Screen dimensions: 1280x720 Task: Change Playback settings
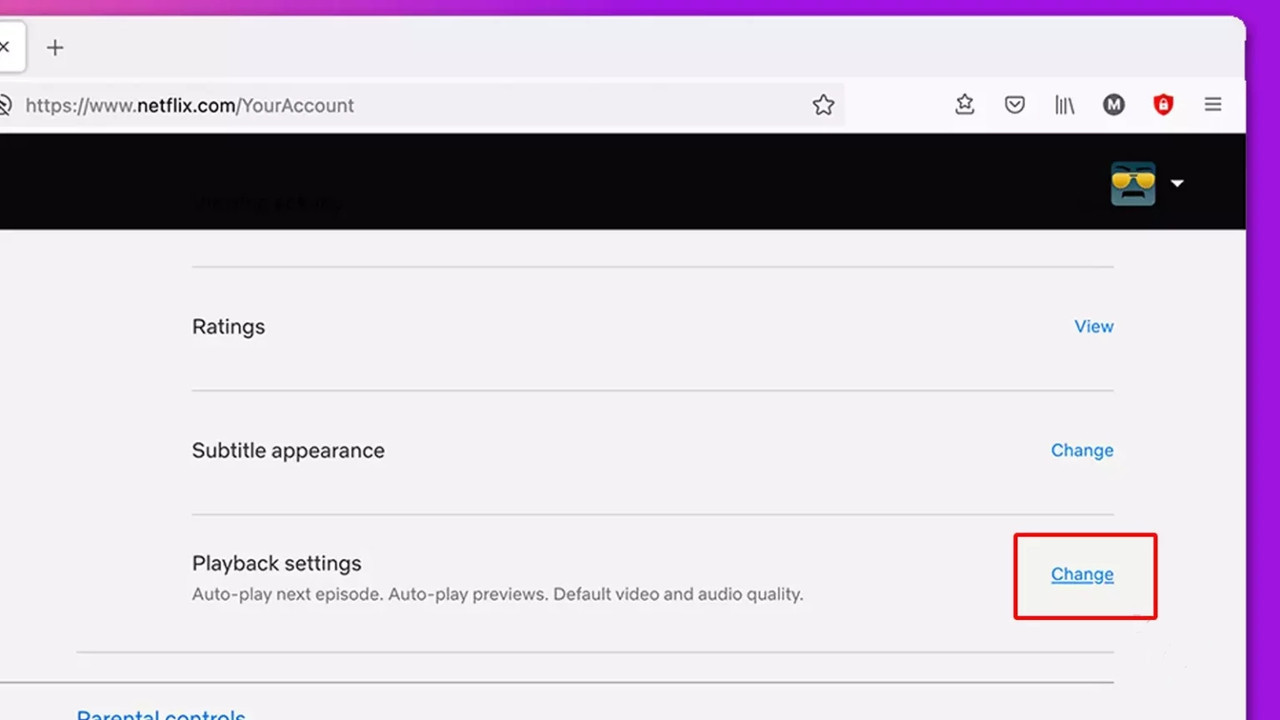click(x=1082, y=574)
